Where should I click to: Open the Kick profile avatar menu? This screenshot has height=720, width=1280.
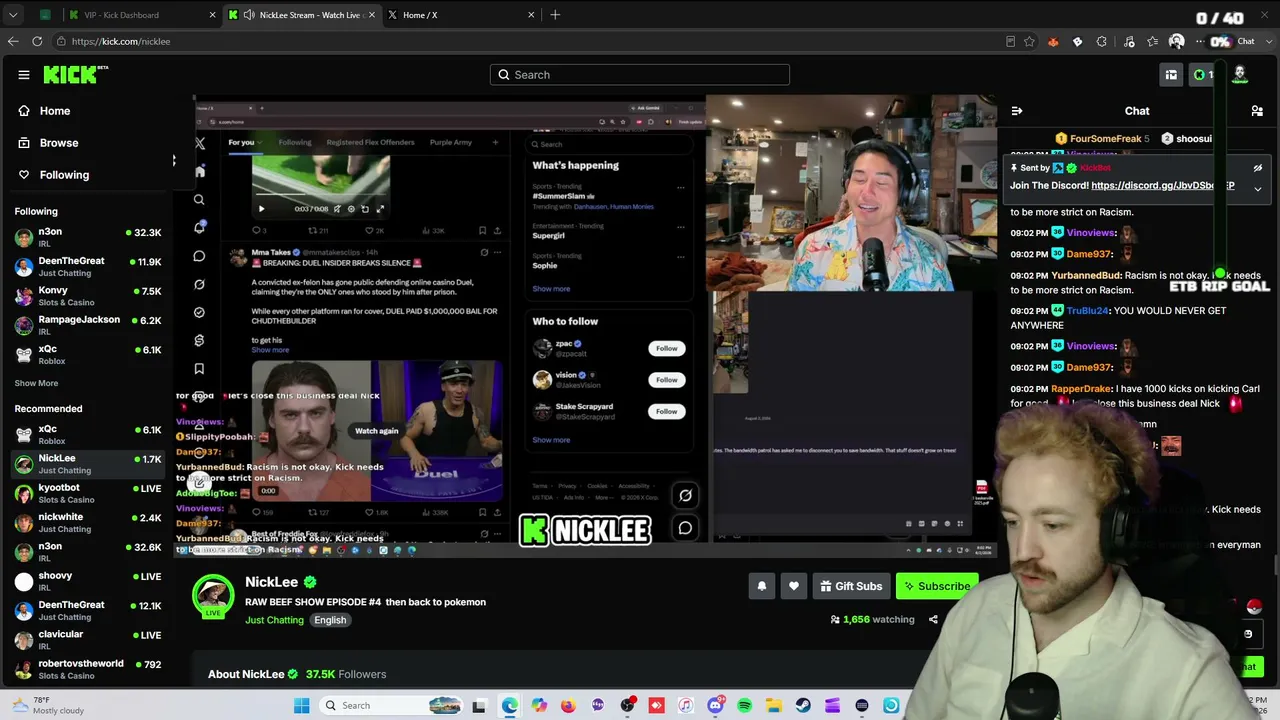click(1240, 75)
